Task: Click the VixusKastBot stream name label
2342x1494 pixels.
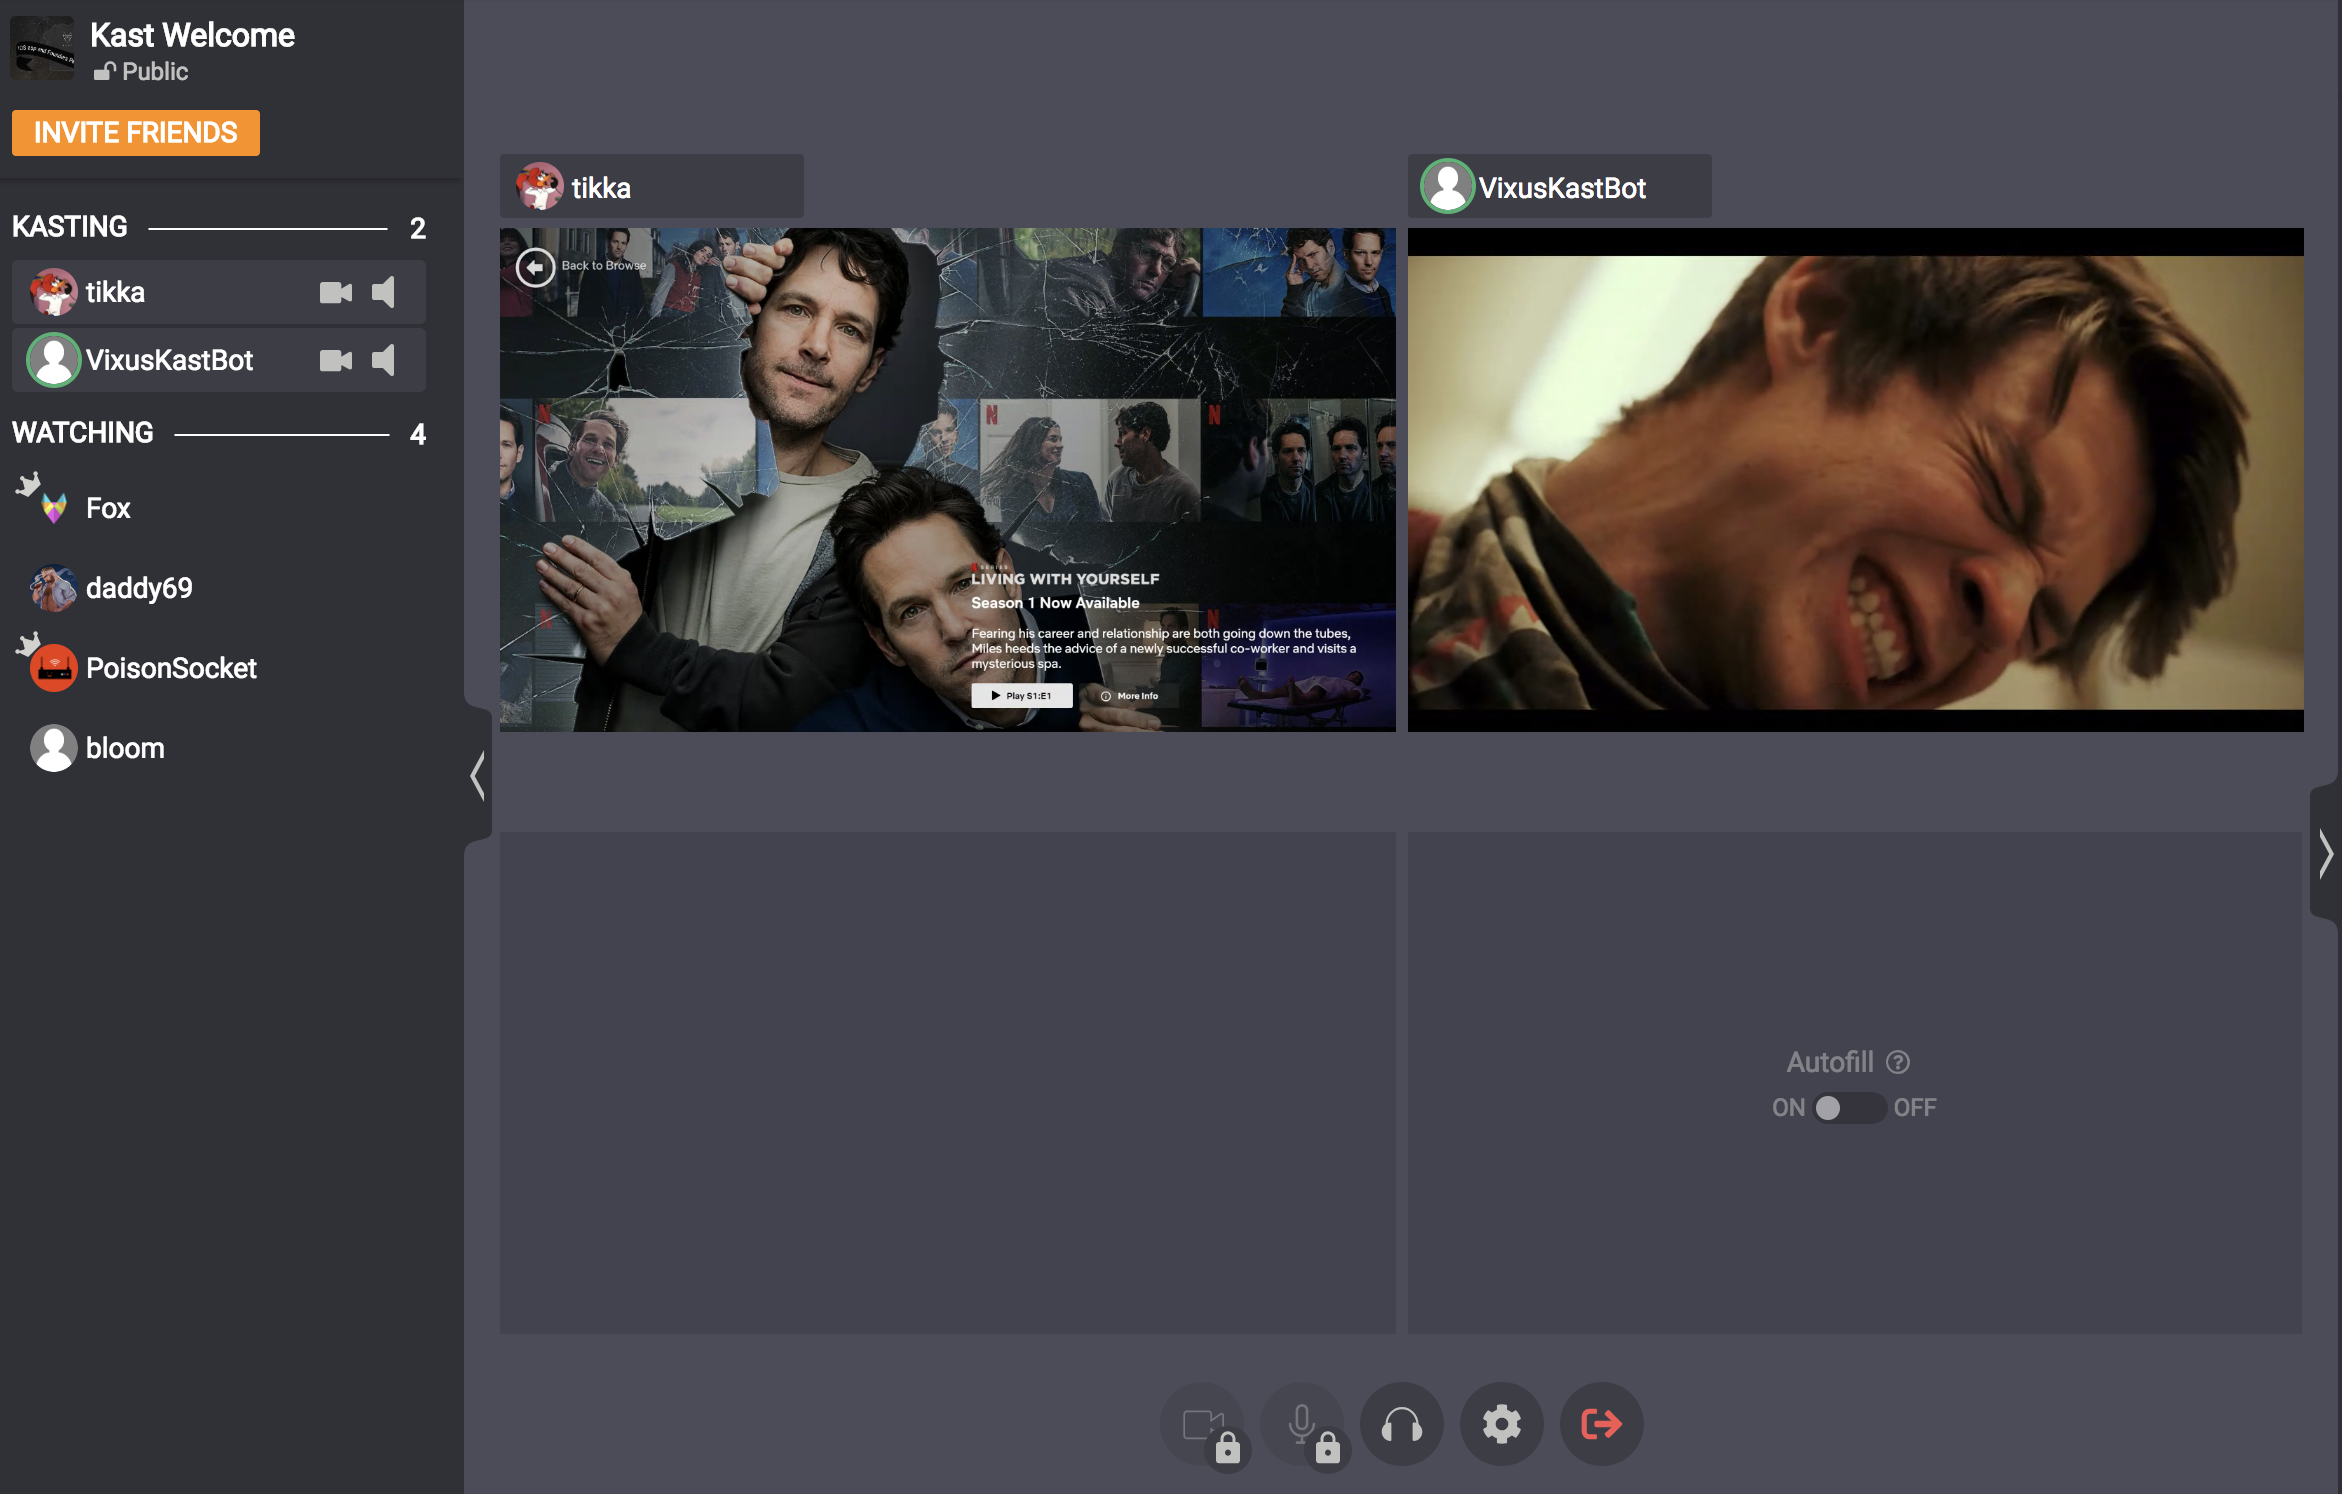Action: point(1560,187)
